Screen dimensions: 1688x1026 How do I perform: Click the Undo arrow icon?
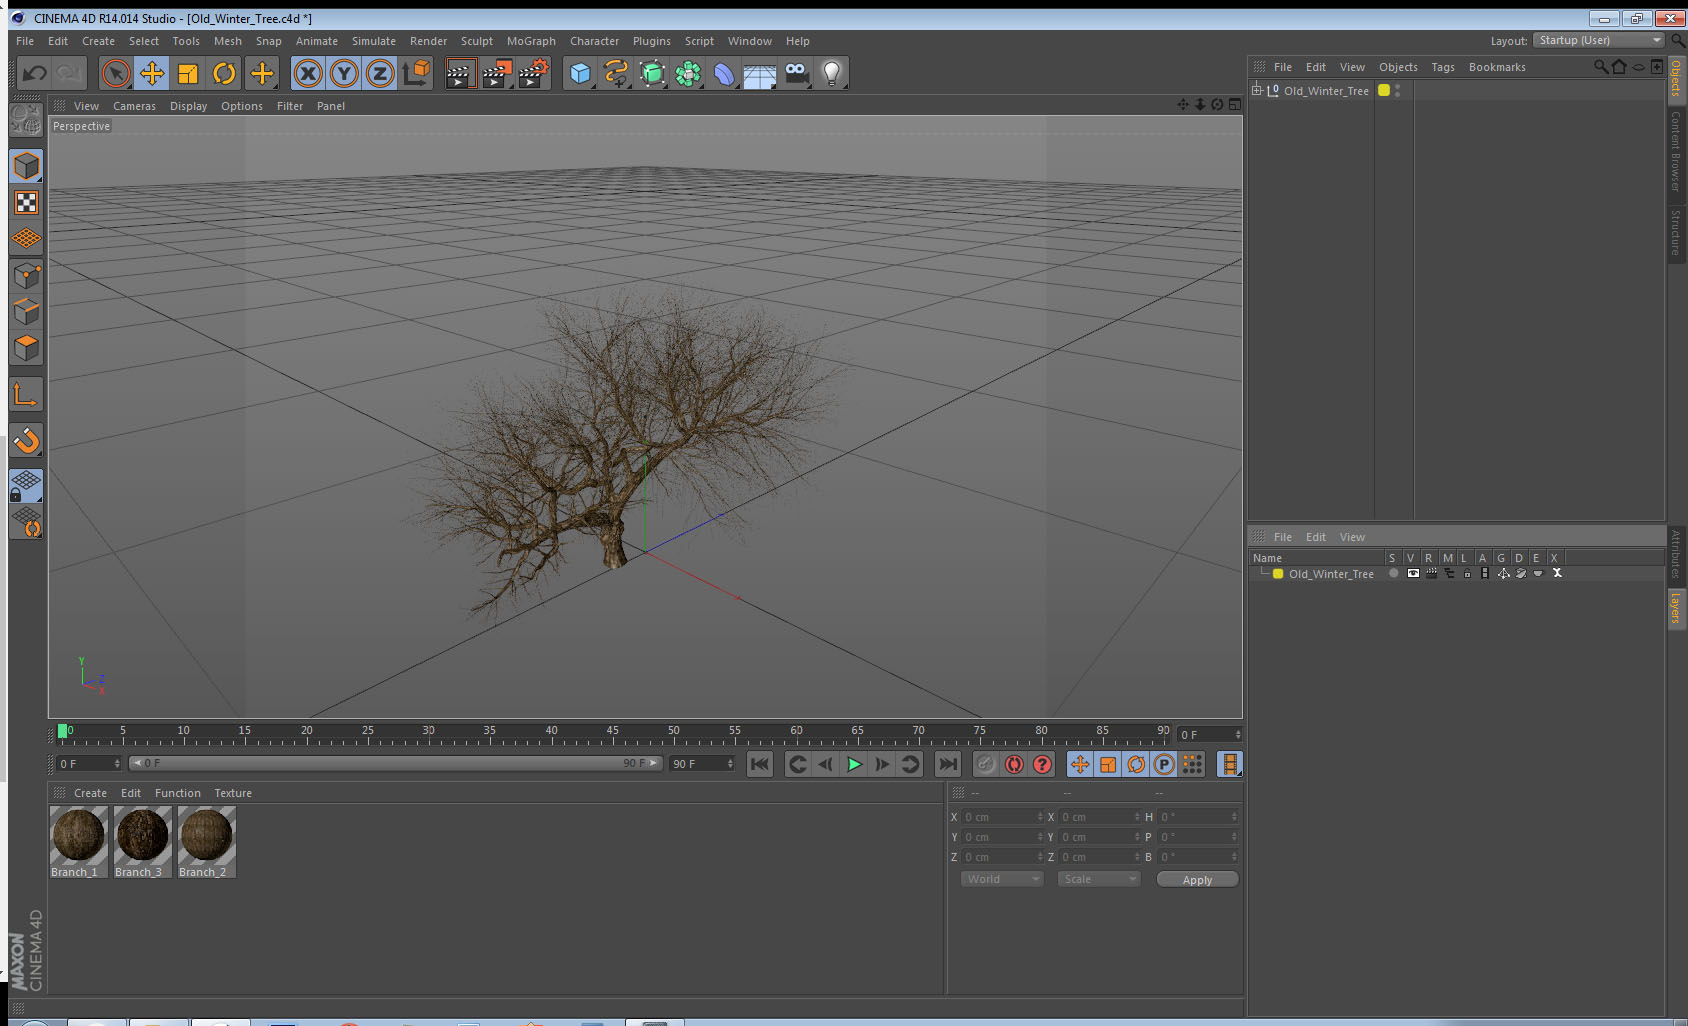click(35, 73)
